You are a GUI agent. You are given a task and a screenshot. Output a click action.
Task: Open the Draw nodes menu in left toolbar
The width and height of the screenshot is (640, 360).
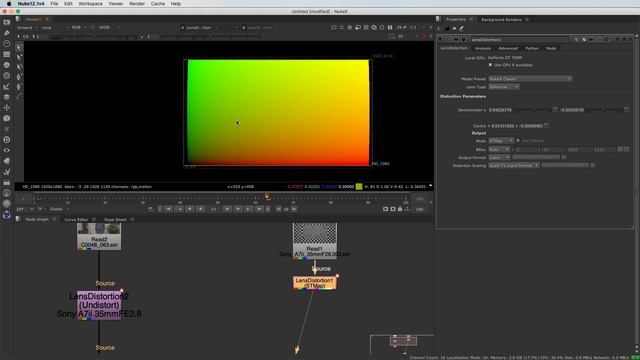7,33
